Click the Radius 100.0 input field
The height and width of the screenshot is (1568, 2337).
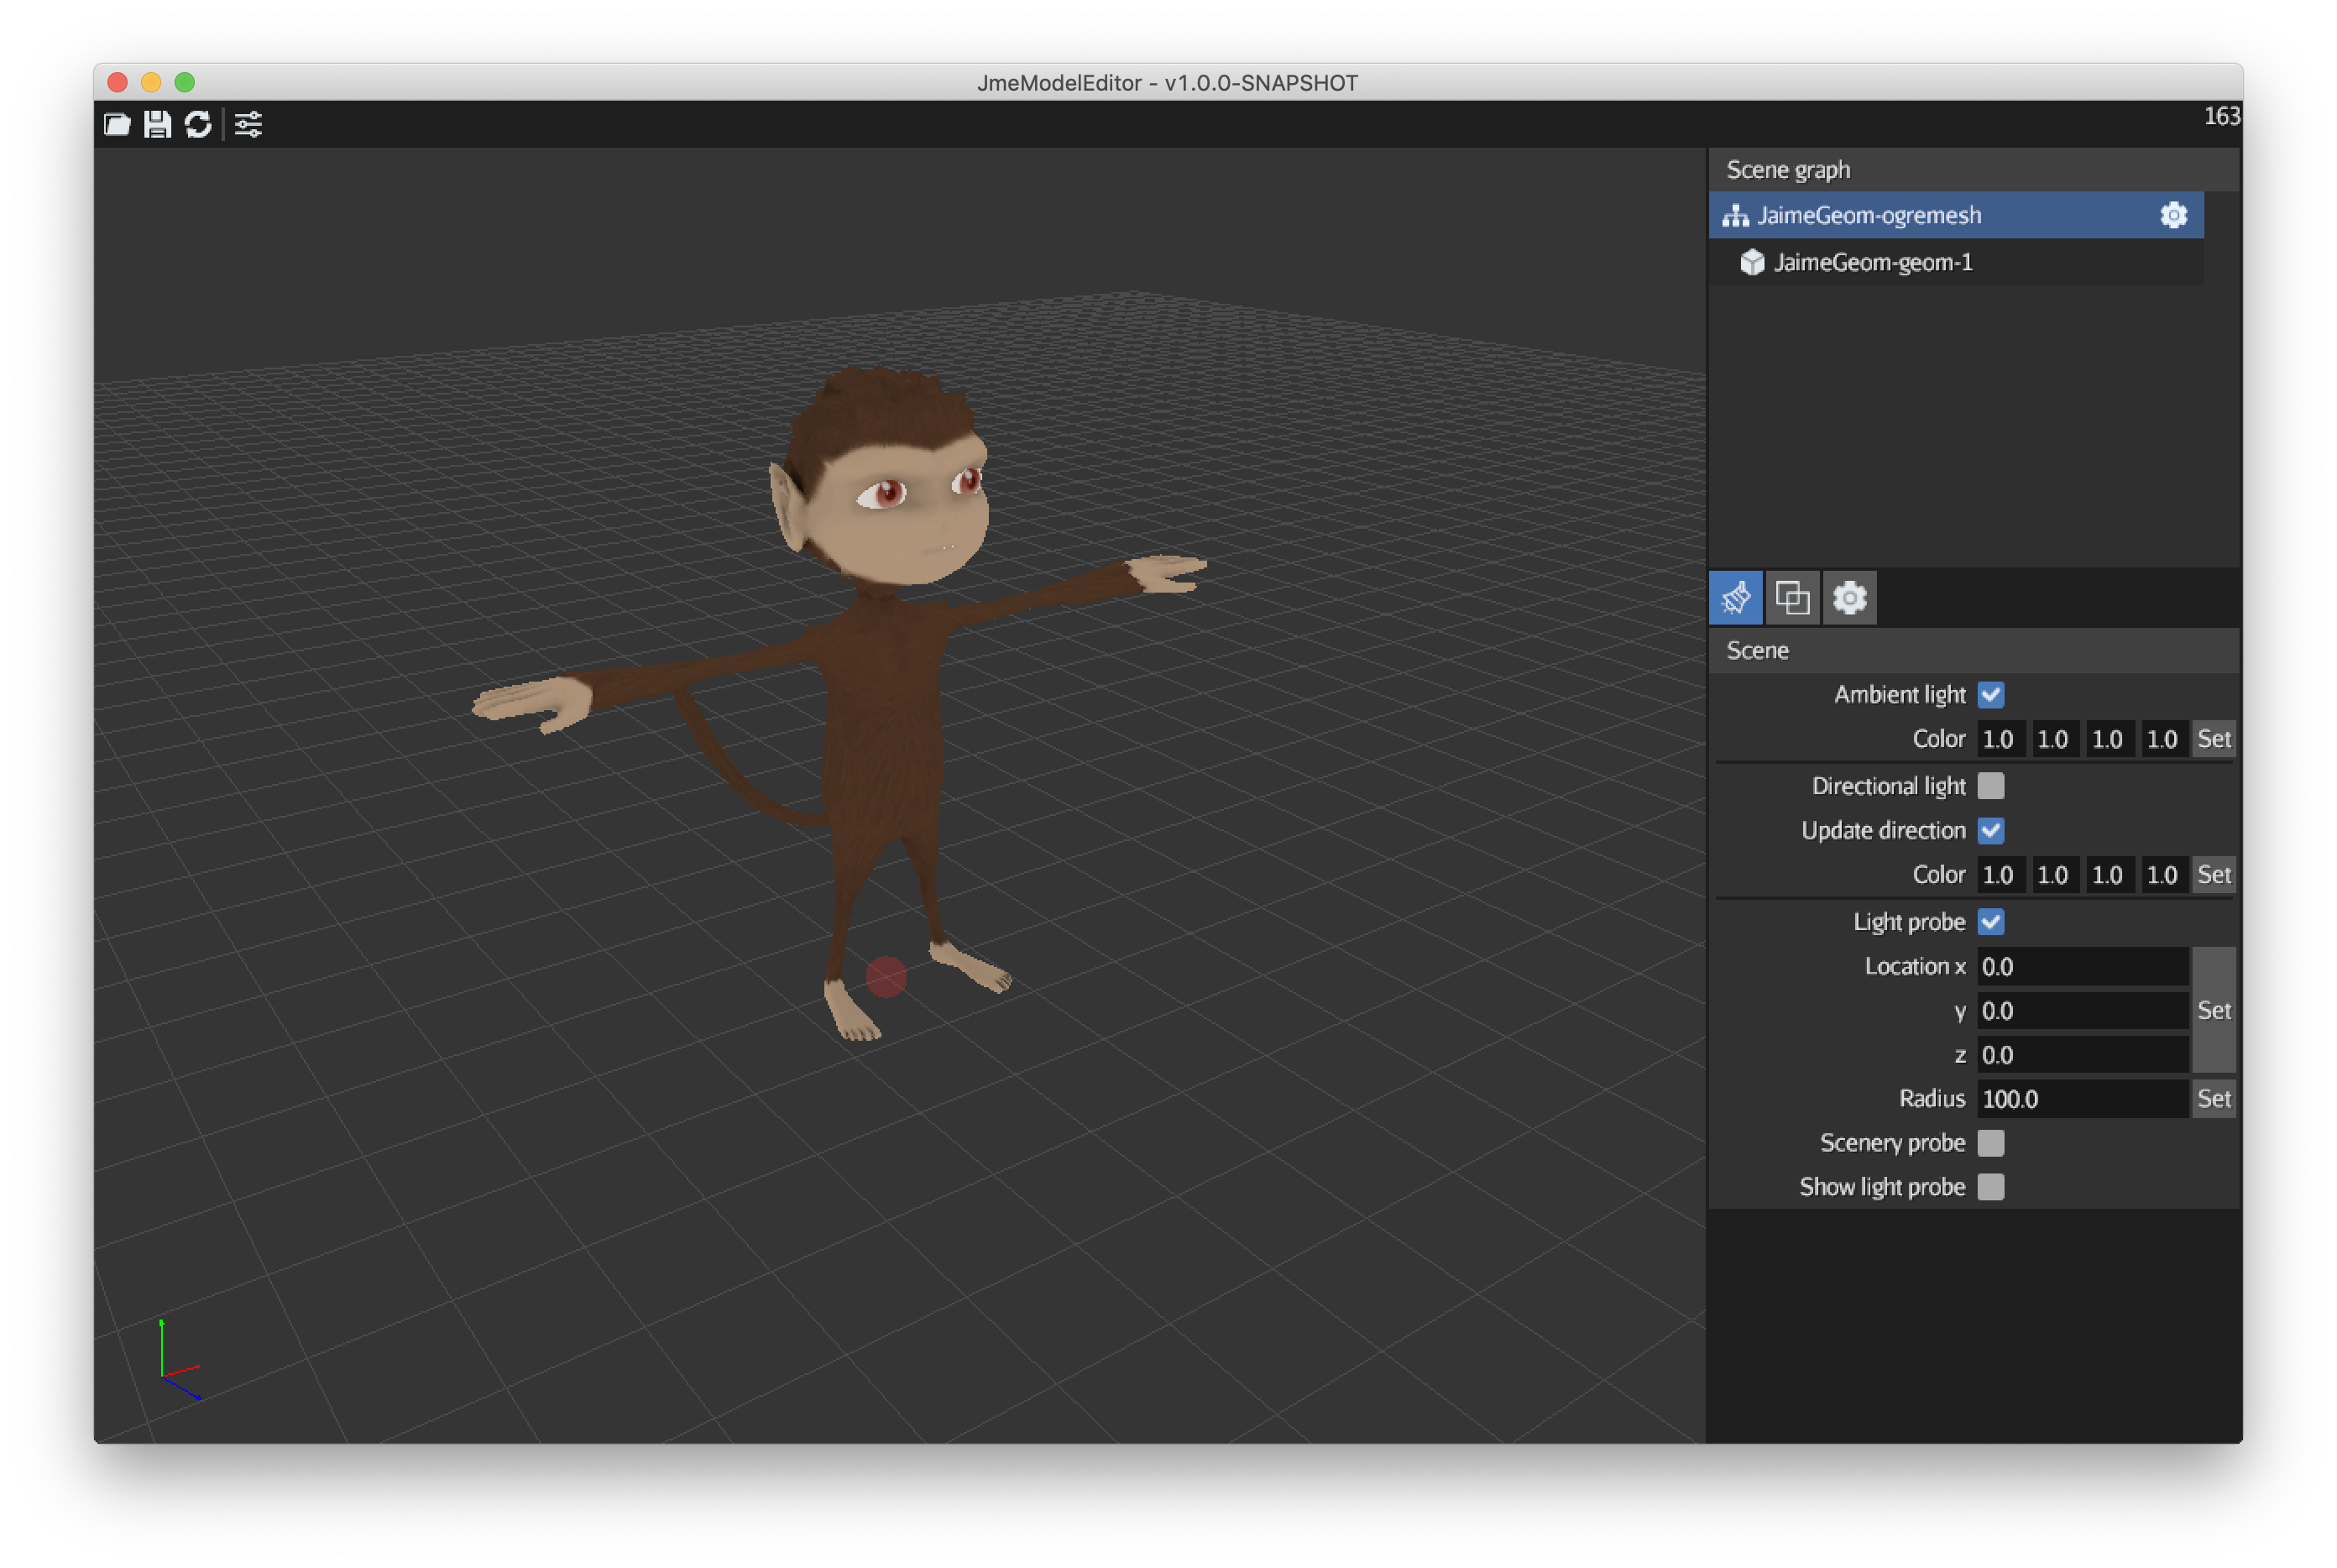pyautogui.click(x=2081, y=1099)
